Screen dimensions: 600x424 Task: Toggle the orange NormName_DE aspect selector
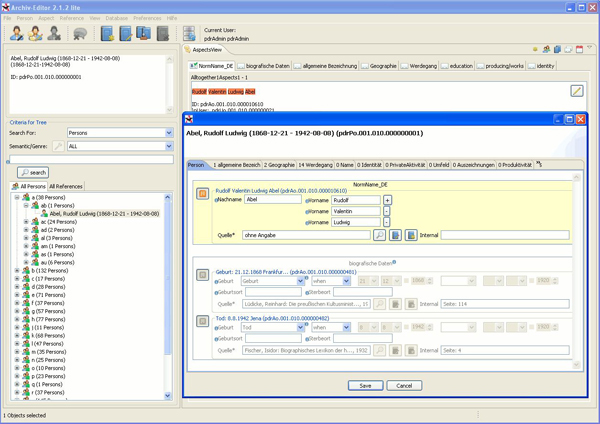203,194
